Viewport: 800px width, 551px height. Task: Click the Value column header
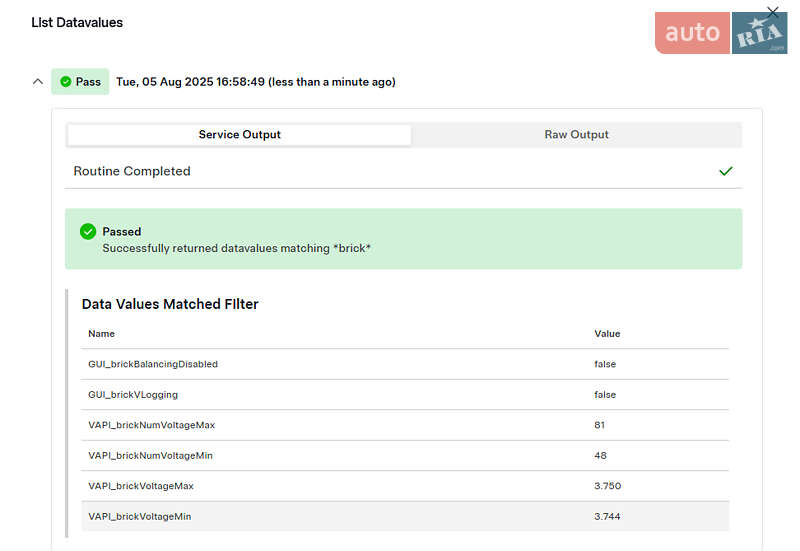(607, 334)
